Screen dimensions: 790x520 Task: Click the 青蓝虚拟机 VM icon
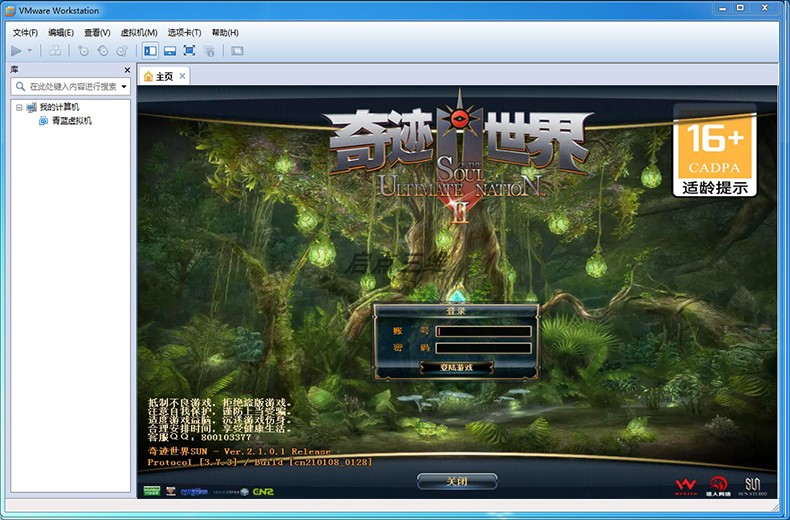44,121
